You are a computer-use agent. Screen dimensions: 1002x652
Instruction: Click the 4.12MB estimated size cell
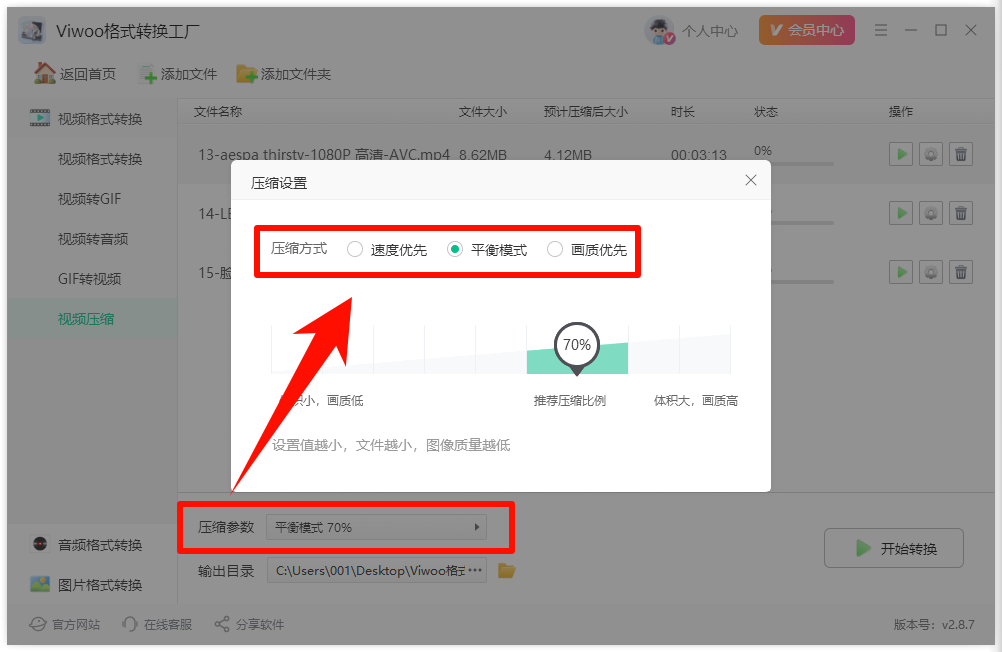click(568, 155)
